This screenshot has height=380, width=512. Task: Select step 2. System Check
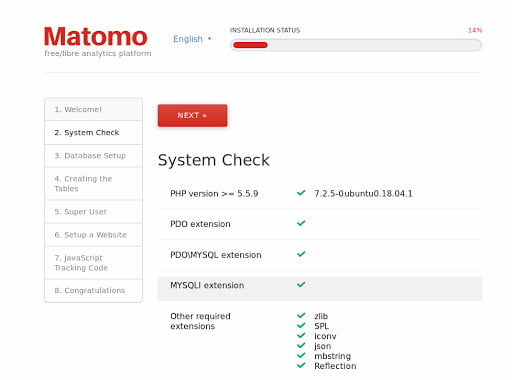click(93, 133)
